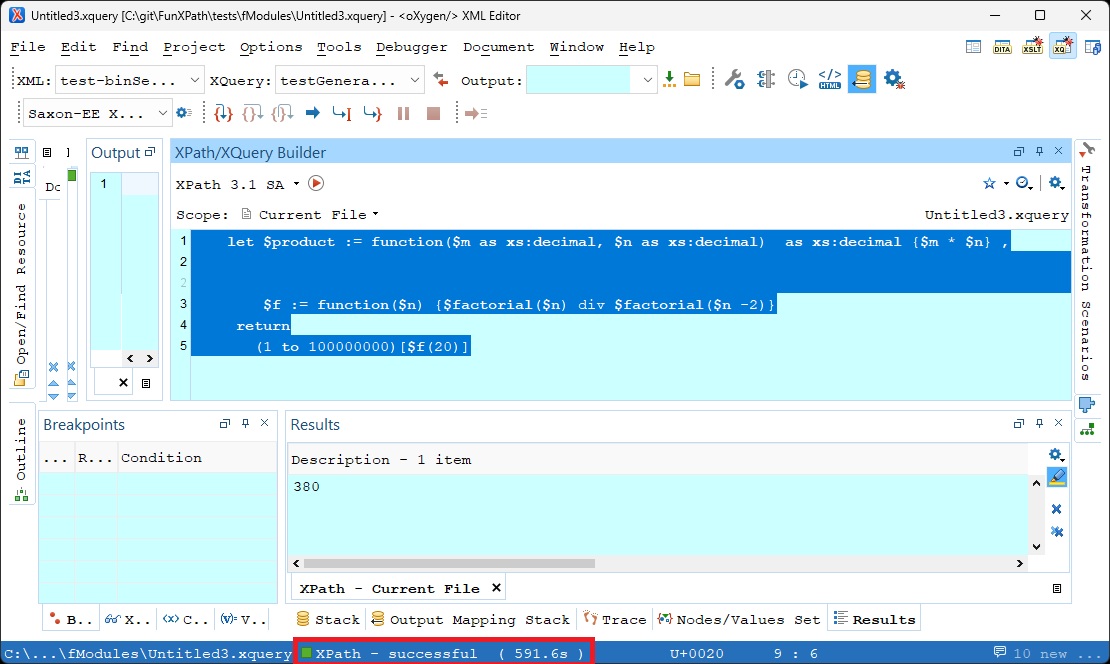This screenshot has width=1110, height=664.
Task: Click the favorites star dropdown arrow
Action: pyautogui.click(x=1006, y=183)
